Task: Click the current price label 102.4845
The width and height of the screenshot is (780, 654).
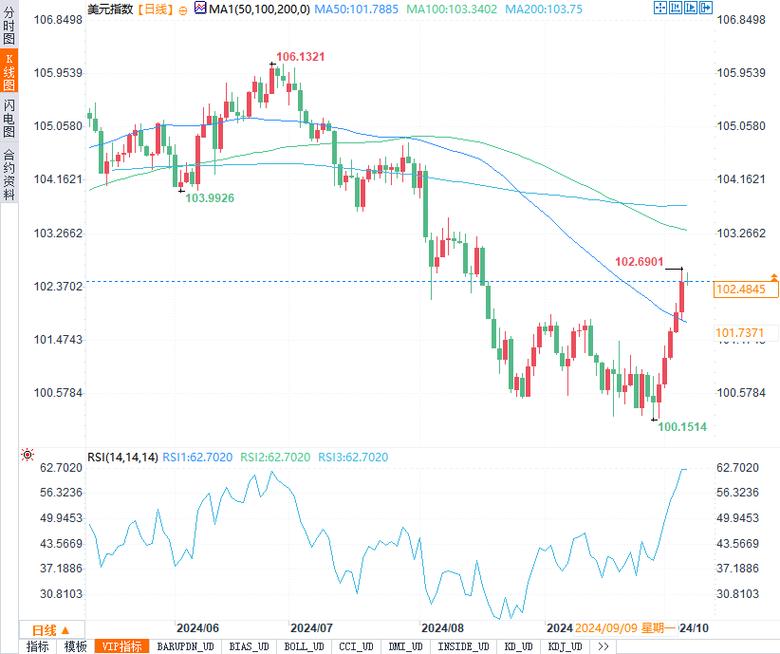Action: pyautogui.click(x=740, y=290)
